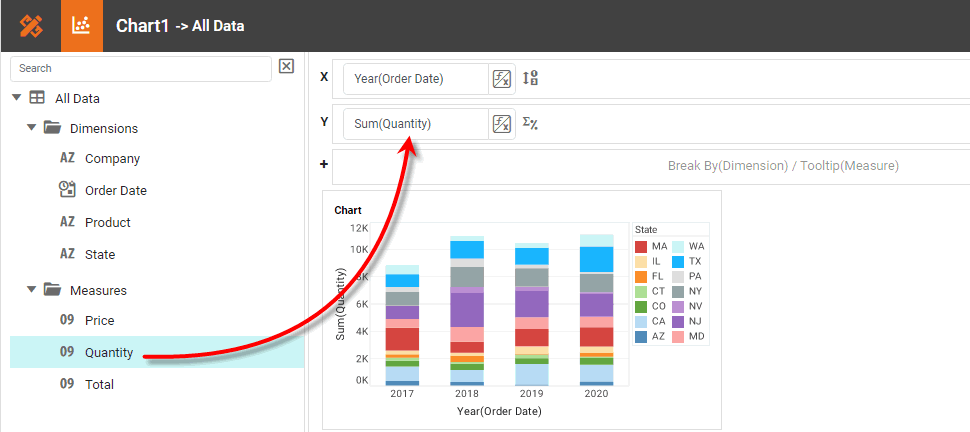Click the aggregate percent icon beside Y
970x432 pixels.
[531, 124]
